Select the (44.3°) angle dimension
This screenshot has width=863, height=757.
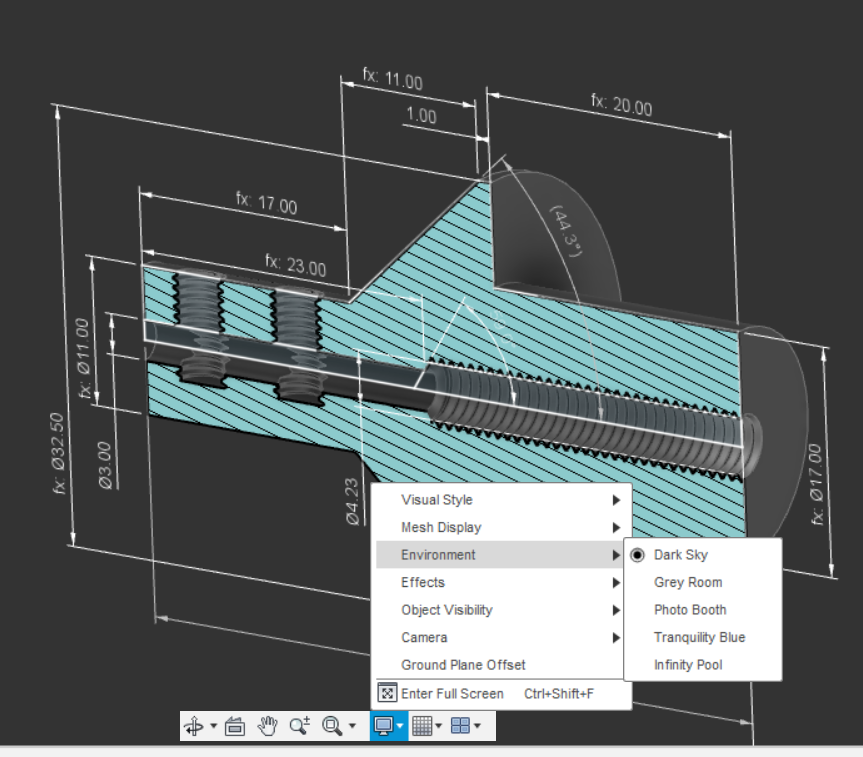567,231
